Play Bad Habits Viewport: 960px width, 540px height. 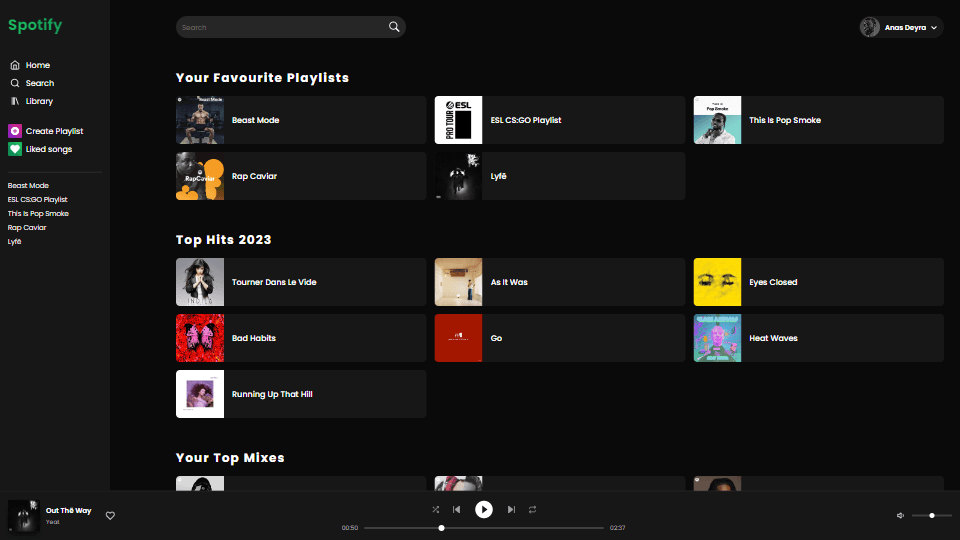tap(301, 338)
